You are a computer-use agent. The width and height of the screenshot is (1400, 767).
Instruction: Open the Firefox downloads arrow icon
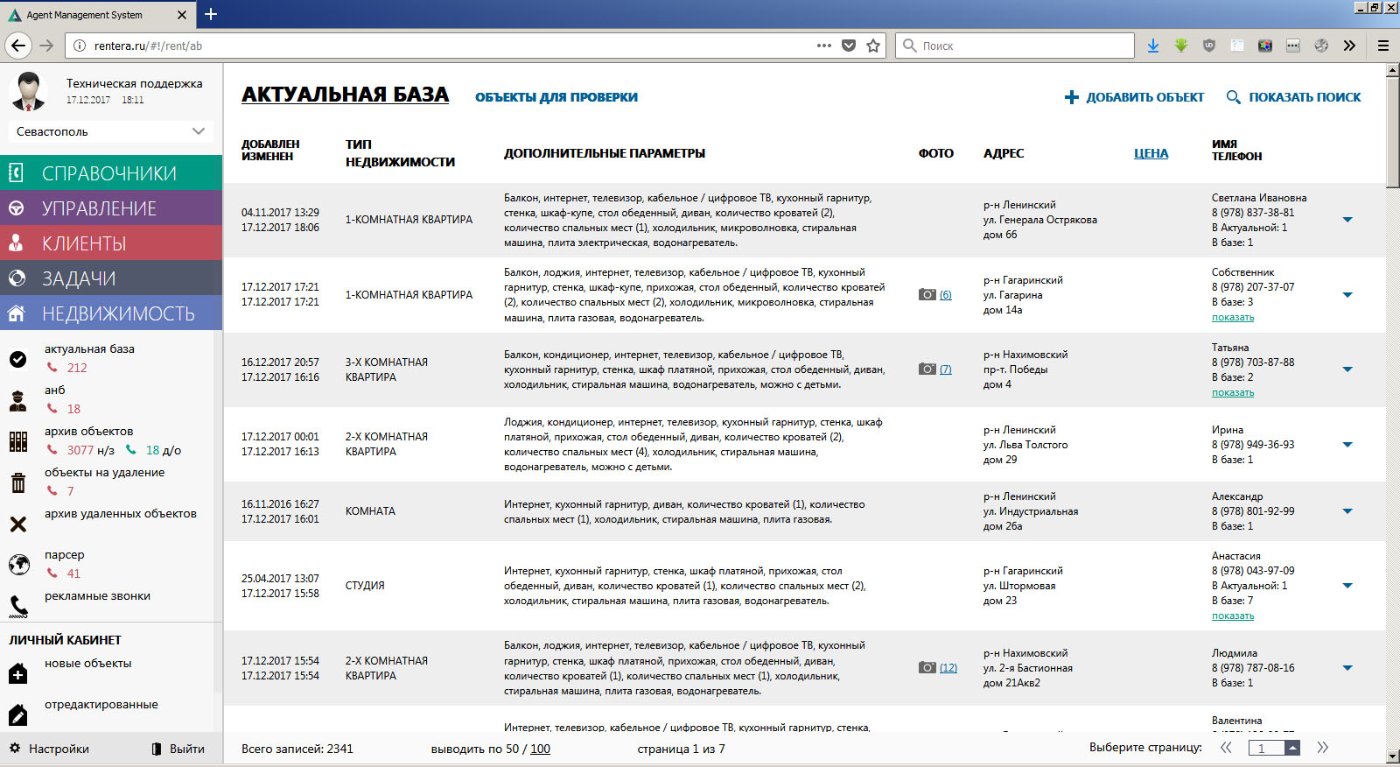[x=1153, y=46]
